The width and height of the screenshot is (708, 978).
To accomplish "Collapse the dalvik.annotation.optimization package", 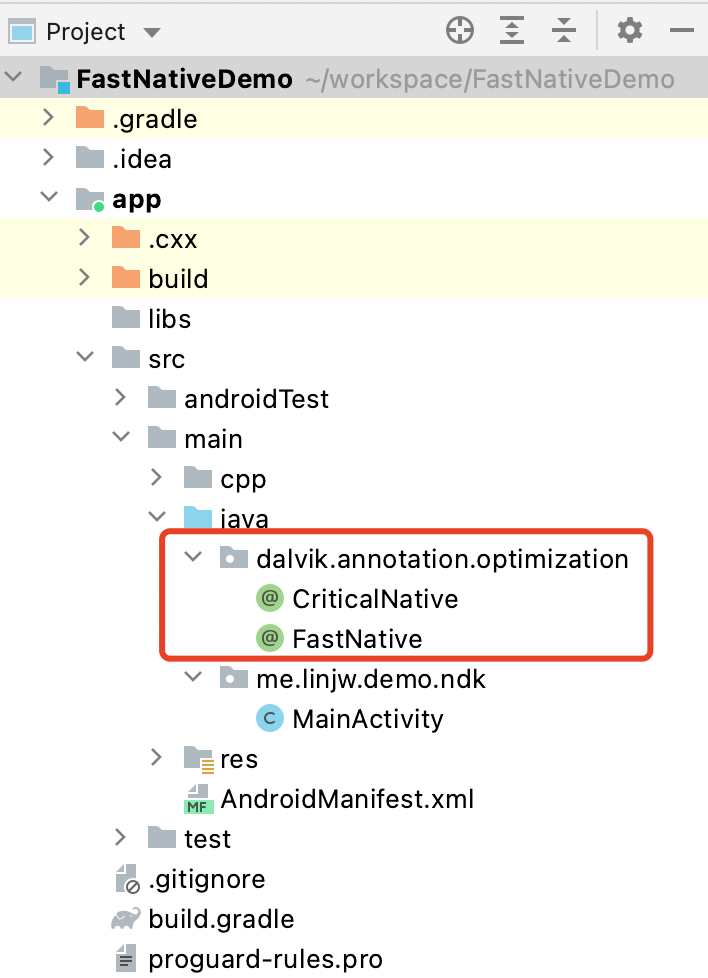I will point(192,559).
